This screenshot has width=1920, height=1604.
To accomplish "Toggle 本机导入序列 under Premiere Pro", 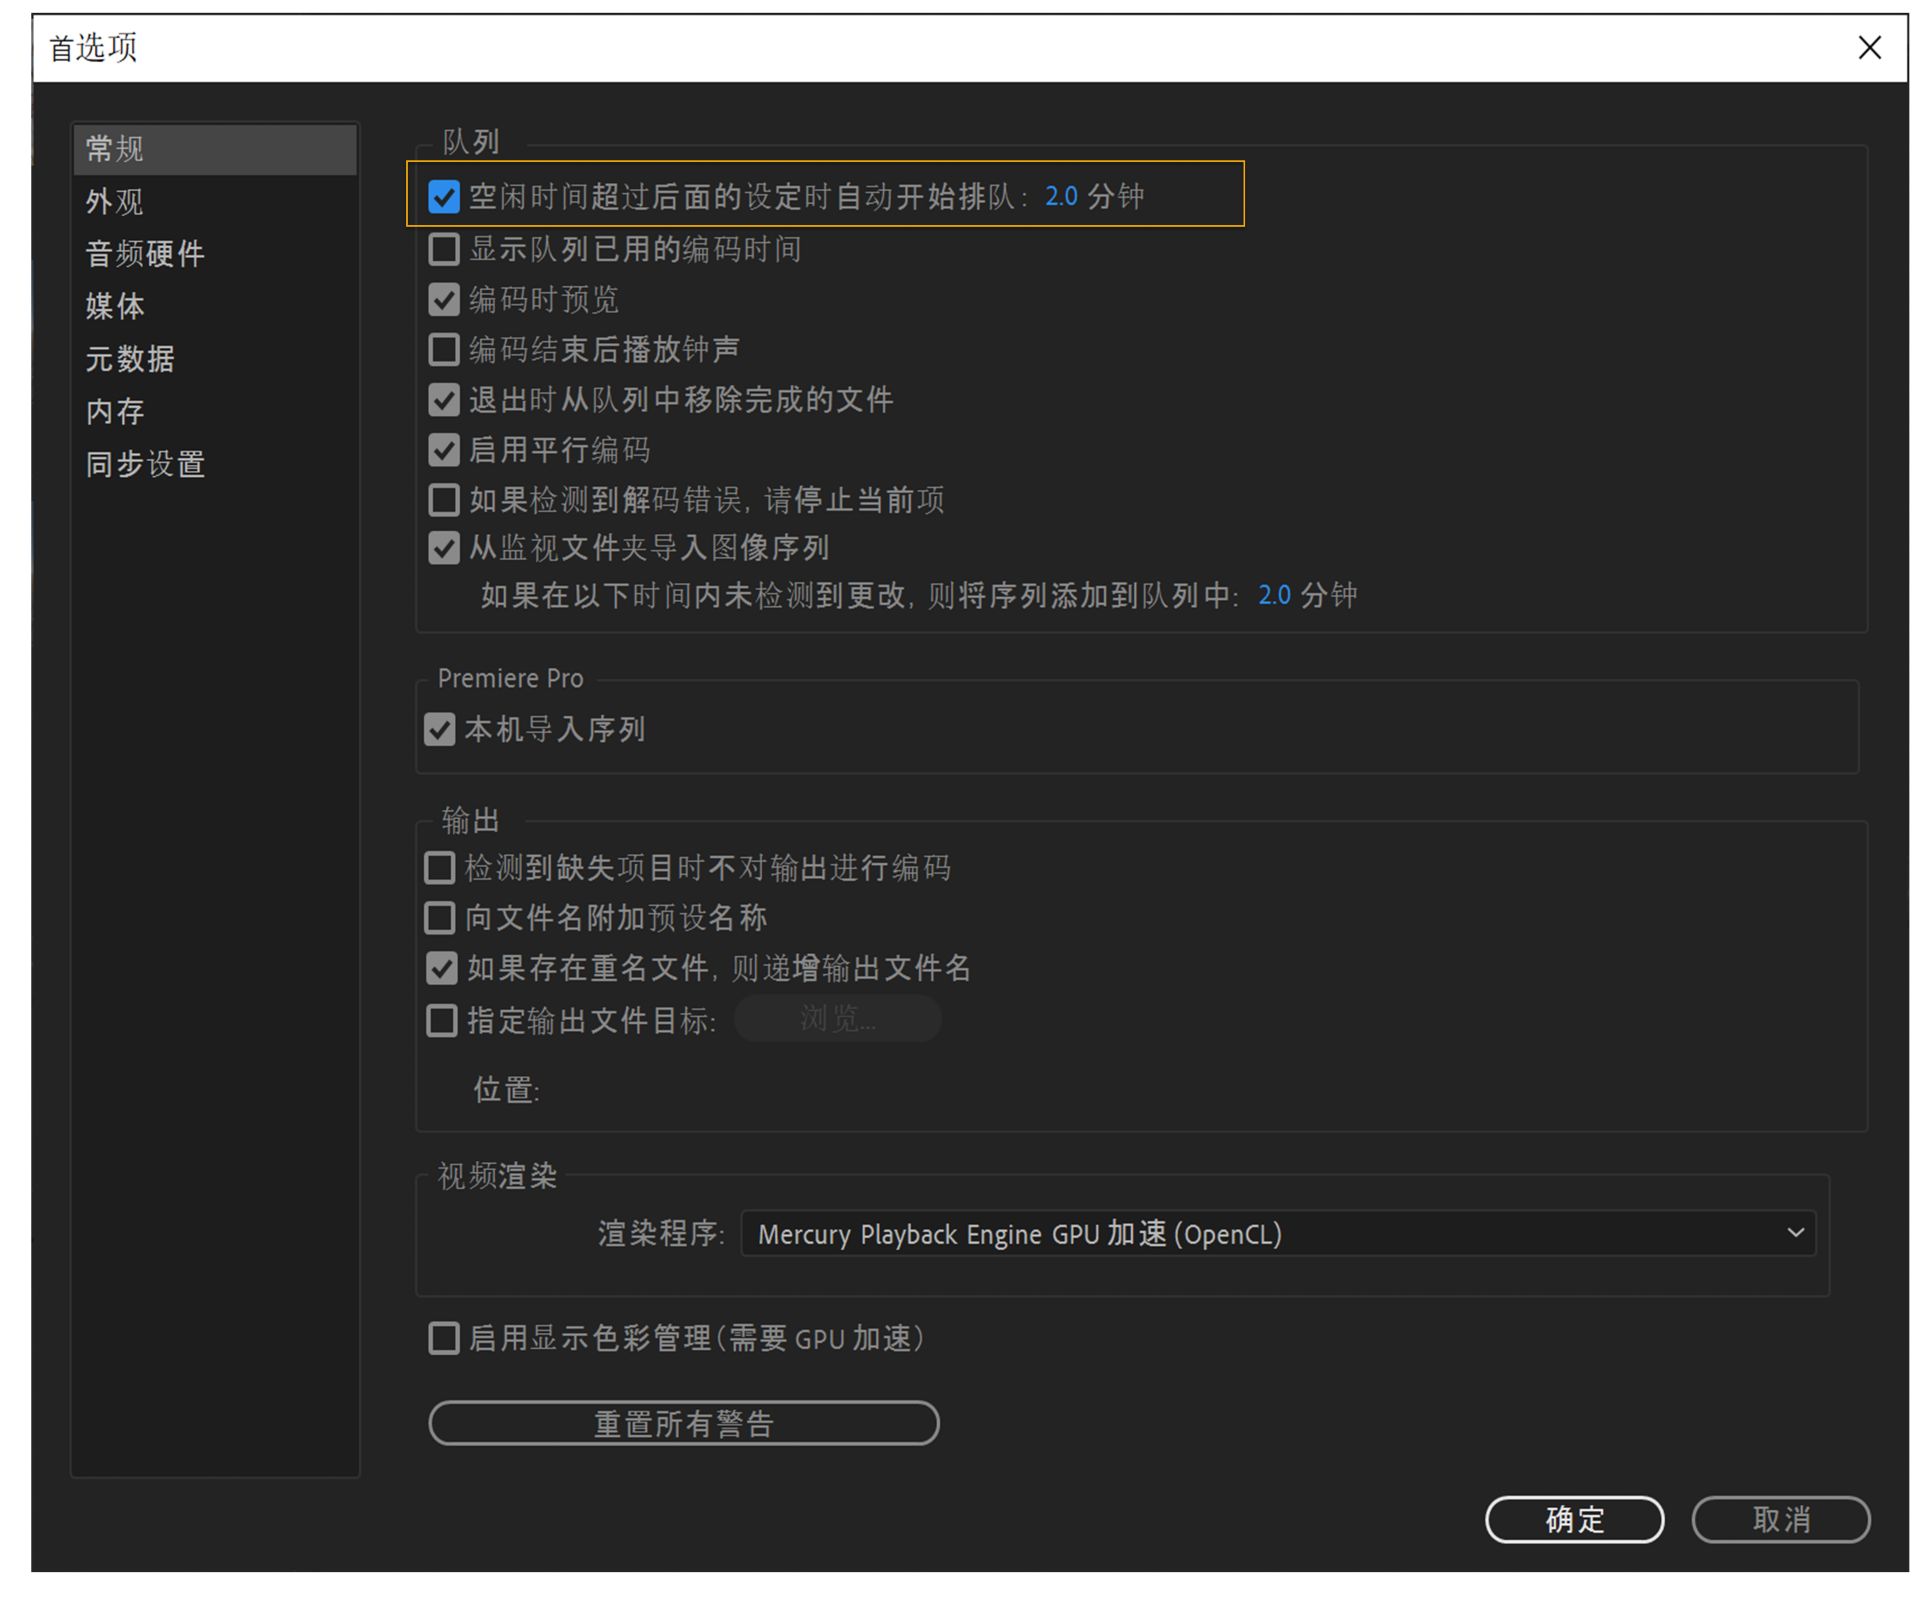I will [x=440, y=729].
